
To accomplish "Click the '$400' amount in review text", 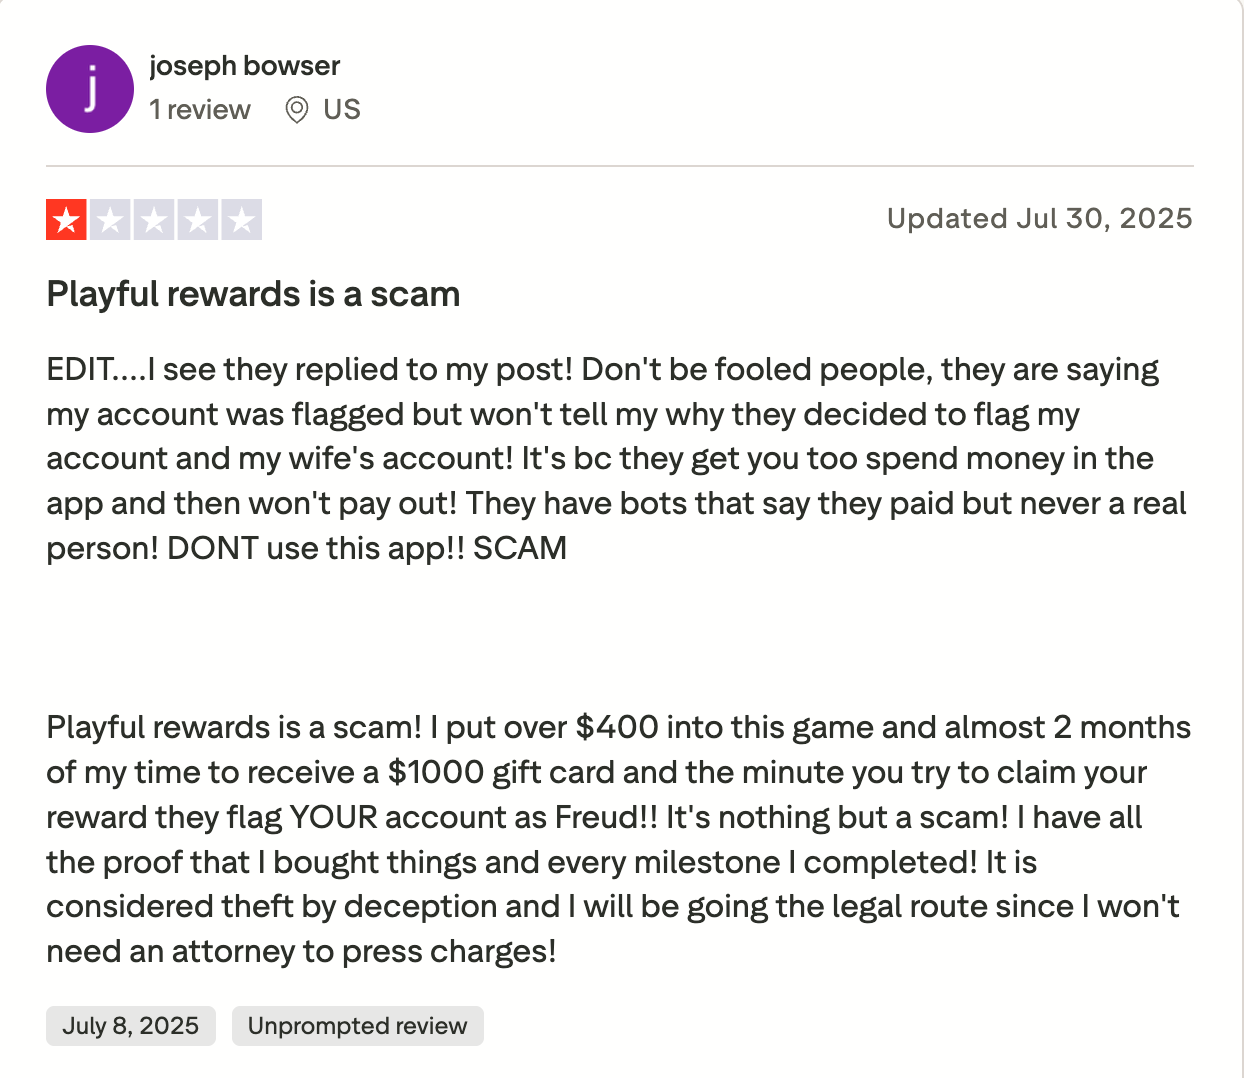I will point(617,727).
